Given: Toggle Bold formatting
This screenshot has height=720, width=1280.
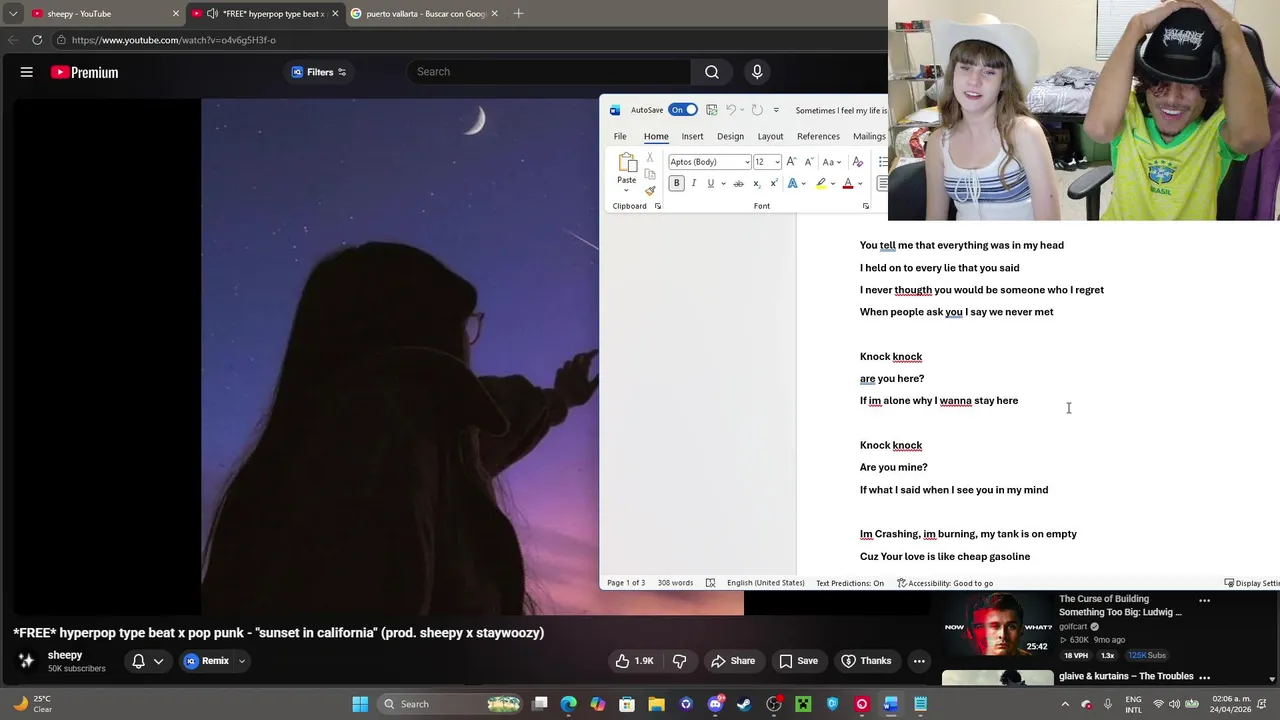Looking at the screenshot, I should (x=676, y=184).
